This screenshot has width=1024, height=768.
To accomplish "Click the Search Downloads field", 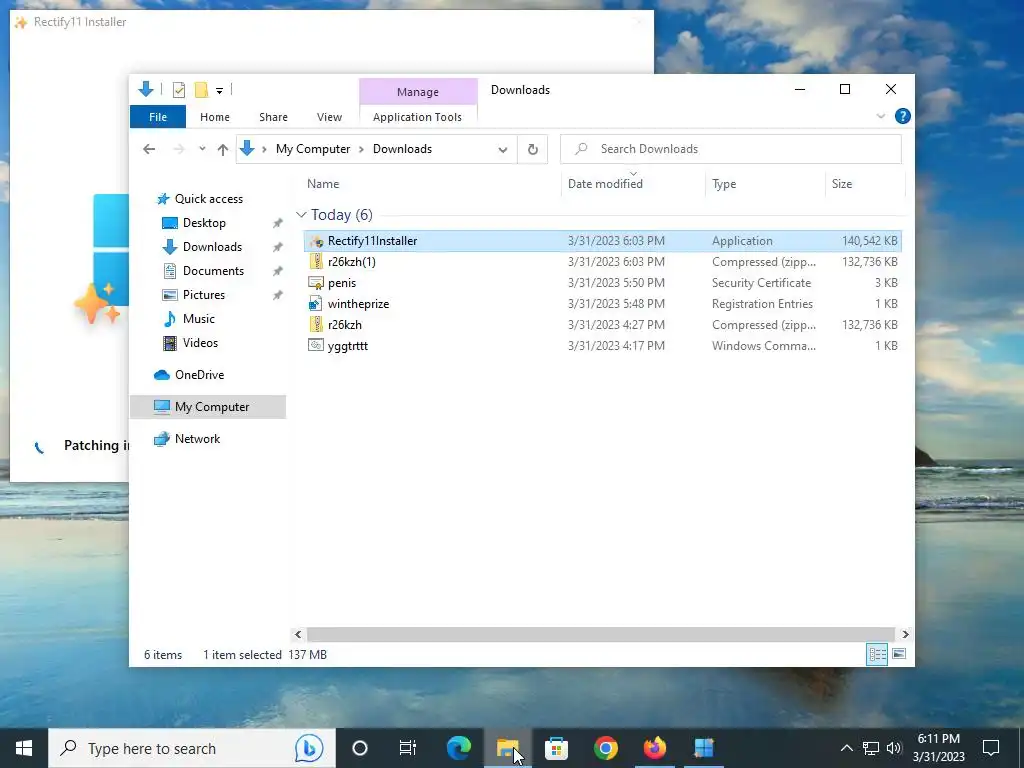I will coord(731,149).
